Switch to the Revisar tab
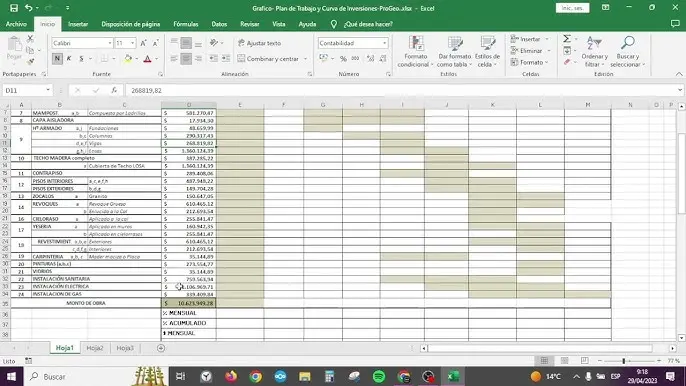Screen dimensions: 686x386 249,24
